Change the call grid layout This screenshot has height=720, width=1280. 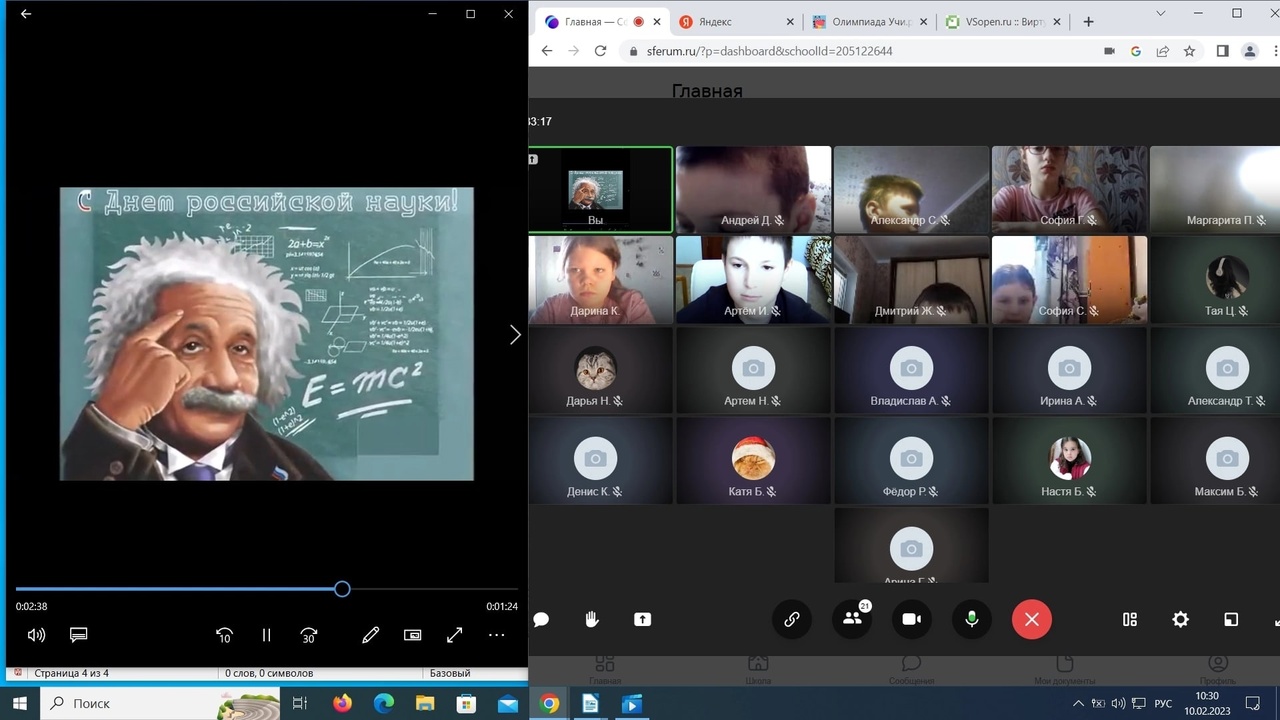[x=1130, y=619]
